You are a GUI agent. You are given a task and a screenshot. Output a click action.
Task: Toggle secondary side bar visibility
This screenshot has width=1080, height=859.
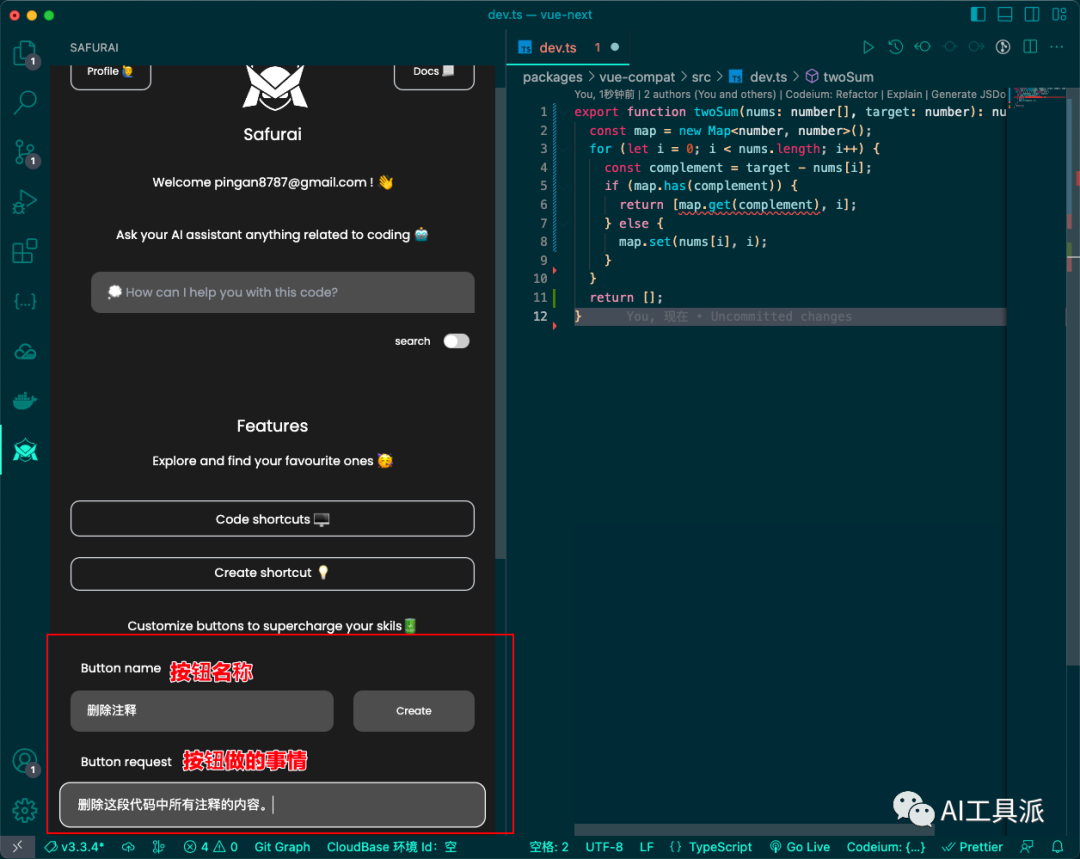tap(1032, 14)
